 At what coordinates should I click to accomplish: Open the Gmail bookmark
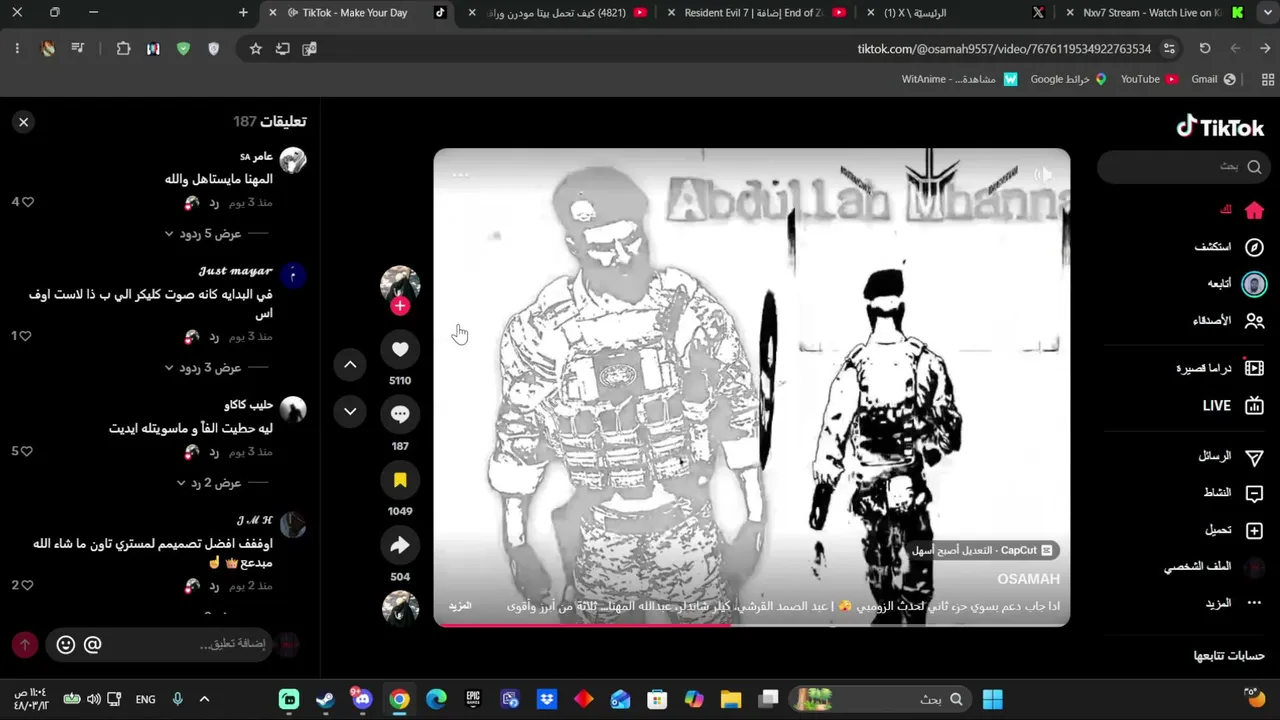(x=1213, y=79)
